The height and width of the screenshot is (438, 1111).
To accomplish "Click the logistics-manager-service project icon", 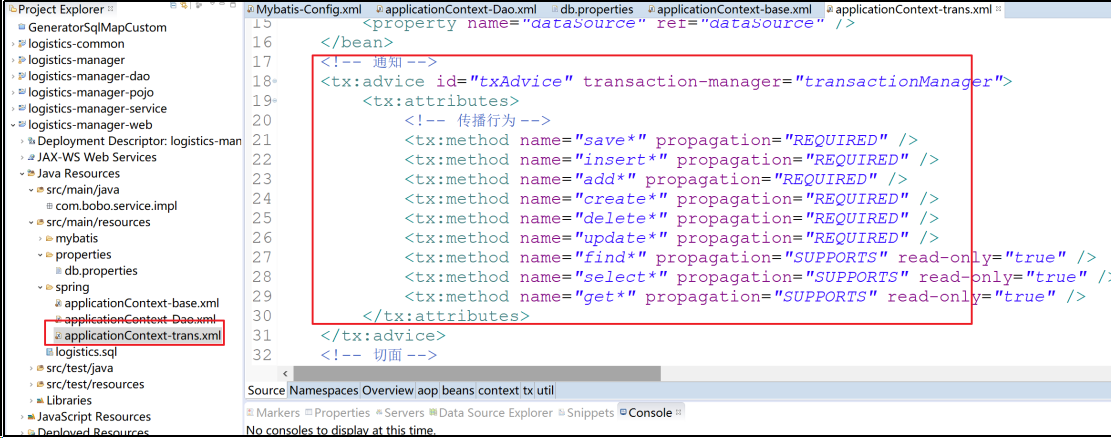I will pos(22,109).
